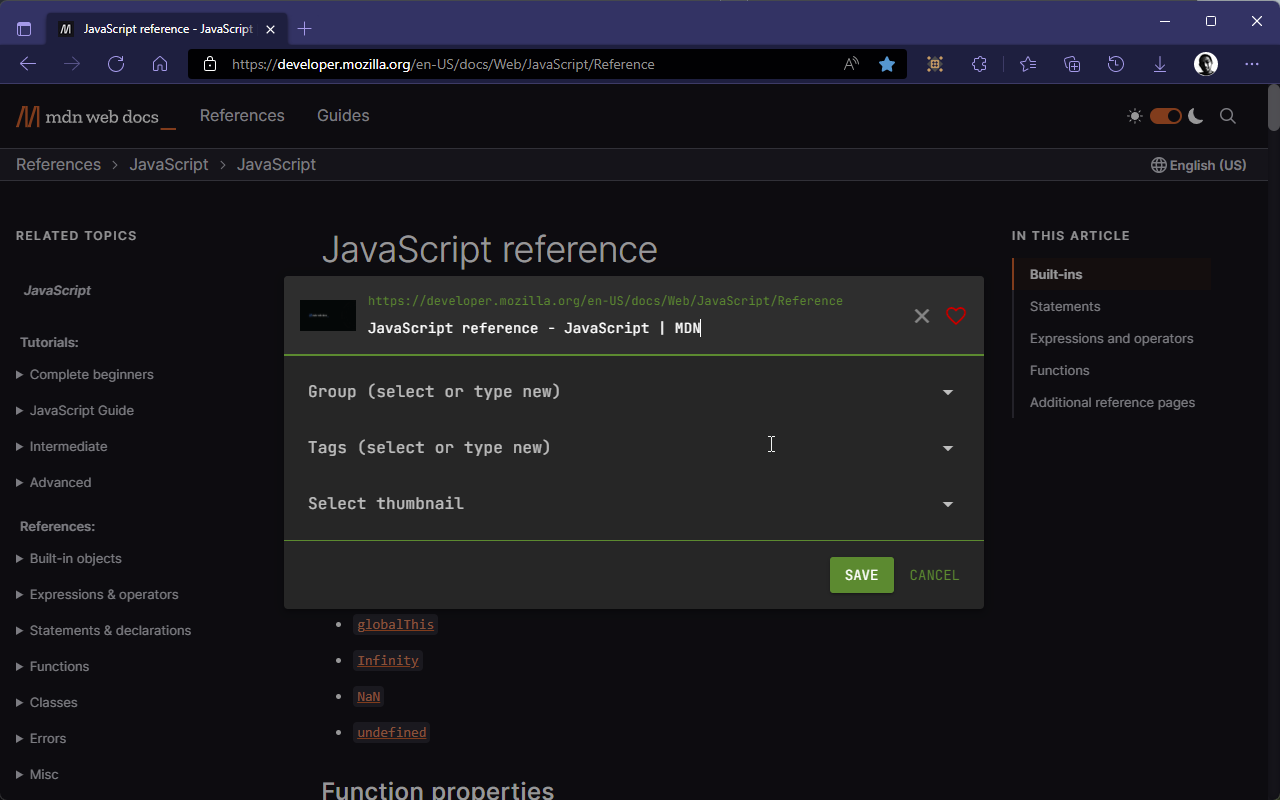Image resolution: width=1280 pixels, height=800 pixels.
Task: Open the browser downloads icon
Action: 1160,64
